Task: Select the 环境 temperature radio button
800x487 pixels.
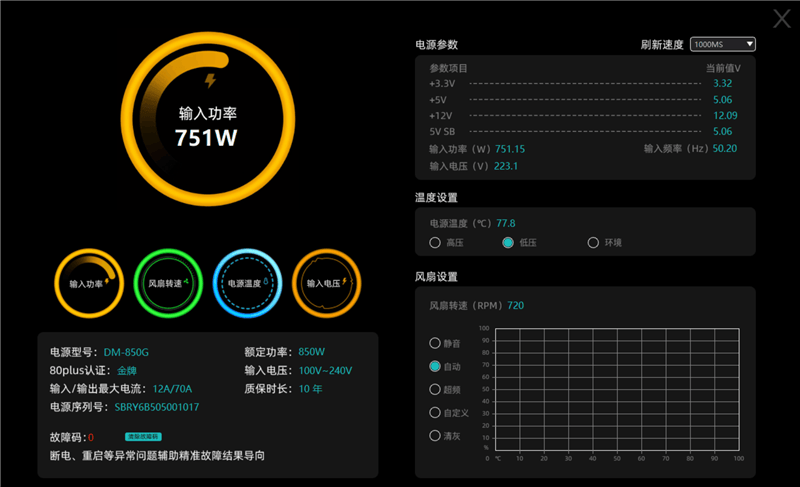Action: (x=593, y=243)
